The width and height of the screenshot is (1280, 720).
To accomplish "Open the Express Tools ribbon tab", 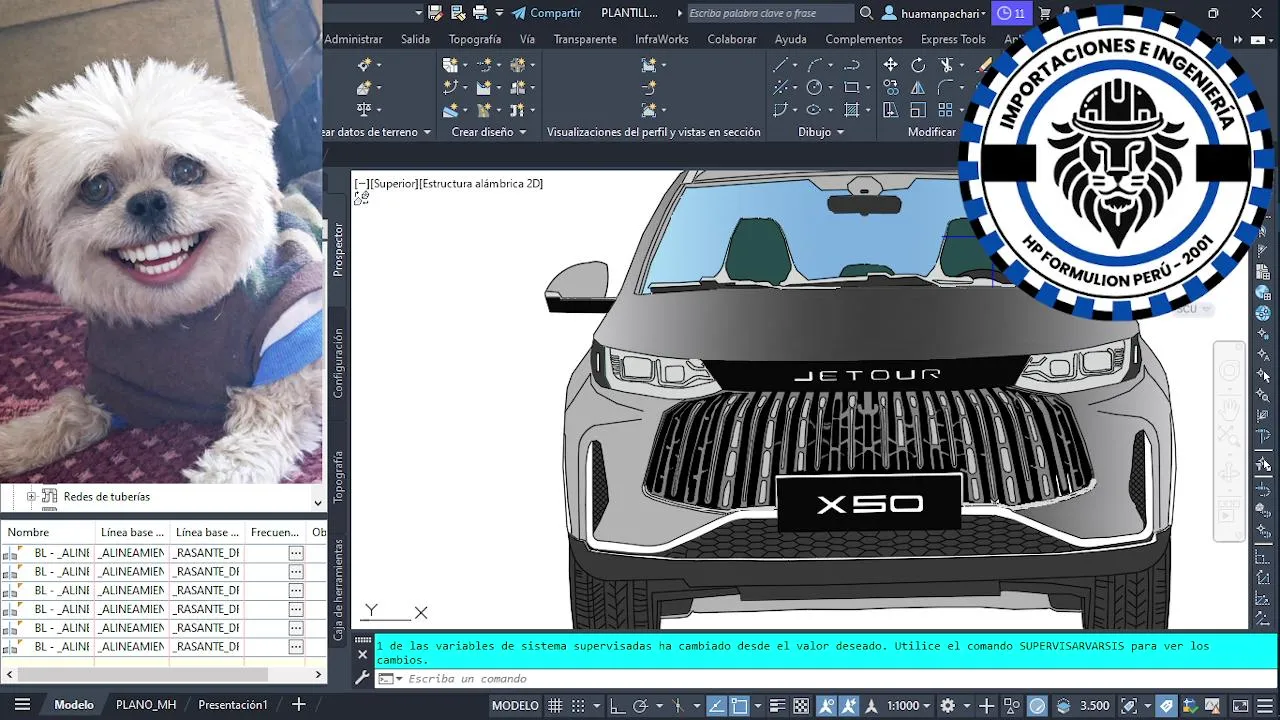I will 953,39.
